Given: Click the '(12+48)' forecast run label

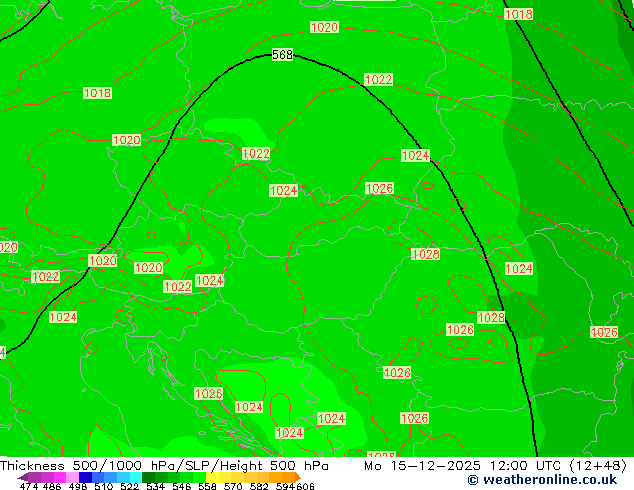Looking at the screenshot, I should click(x=598, y=466).
